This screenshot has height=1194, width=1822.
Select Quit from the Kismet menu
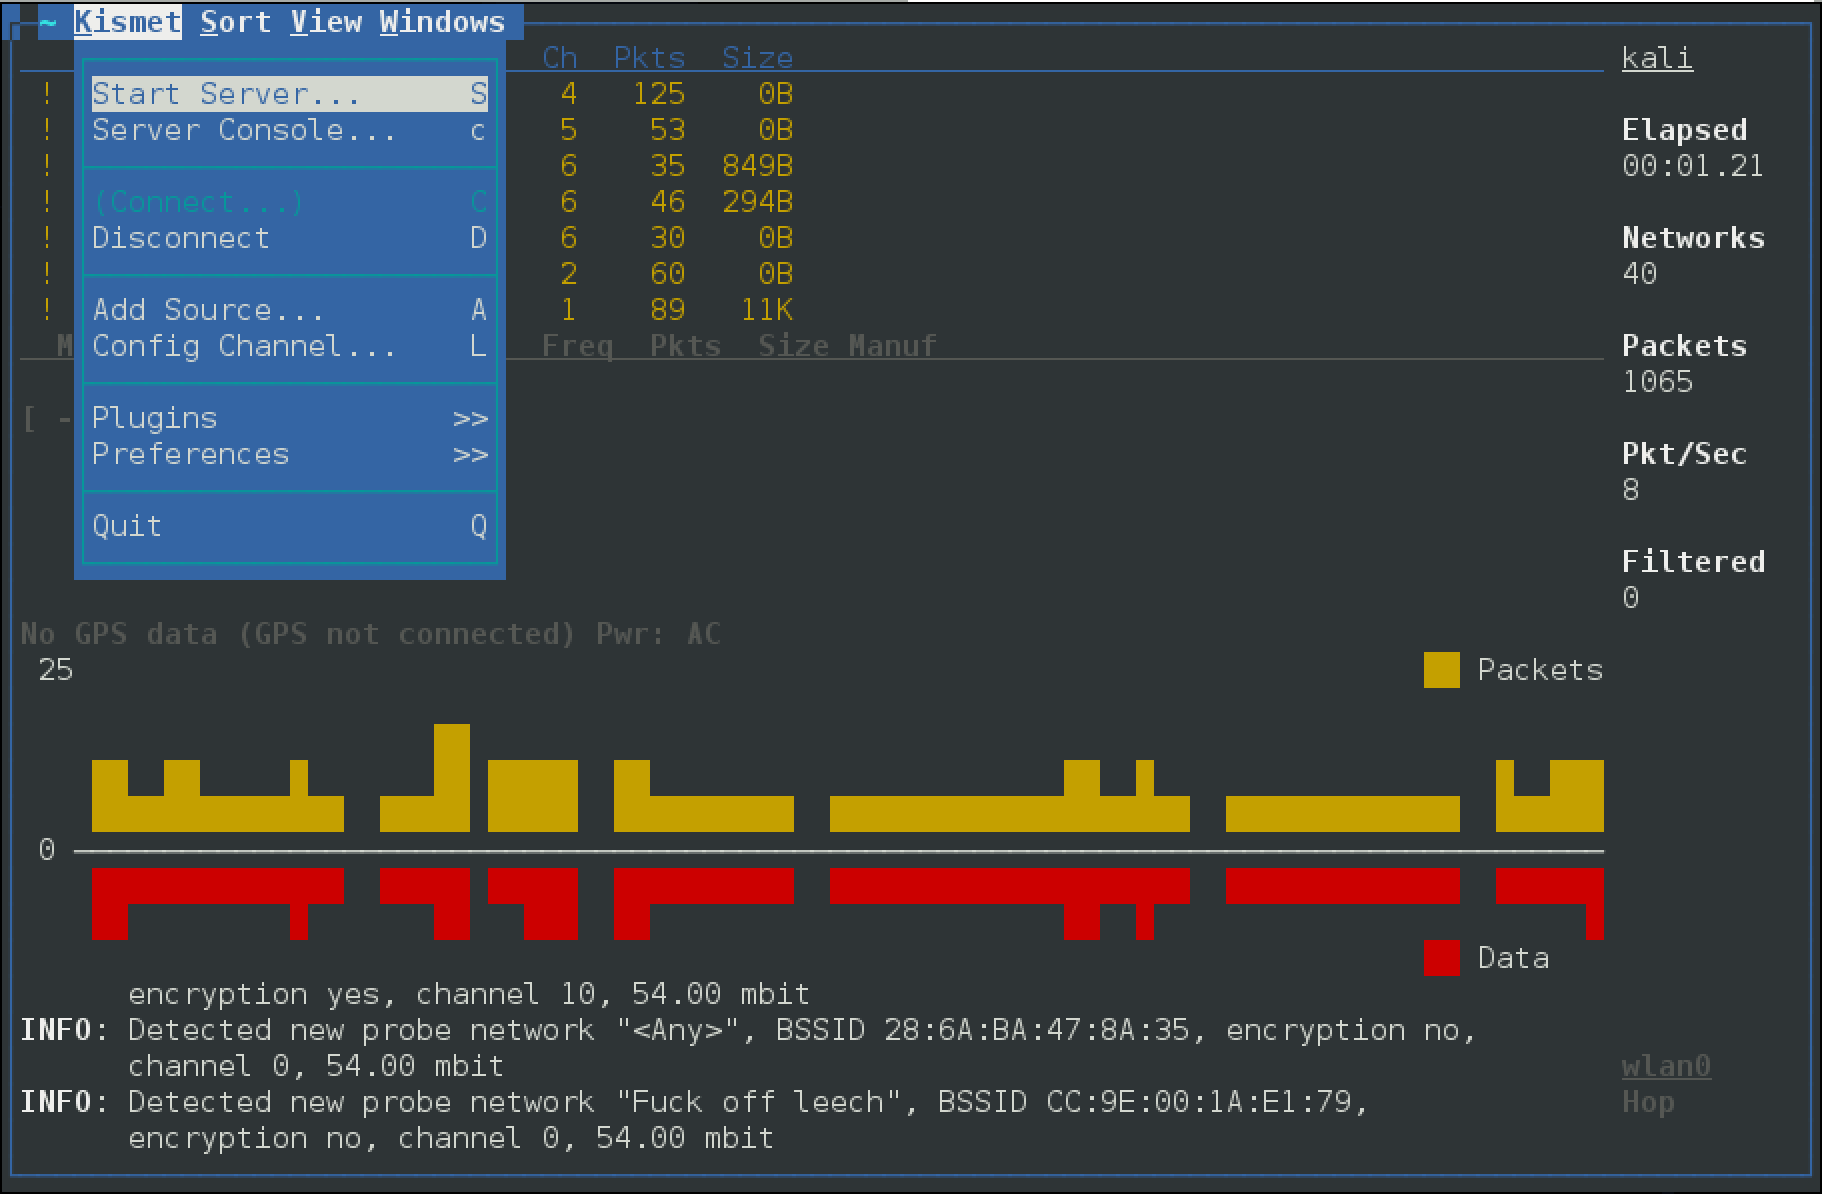[126, 525]
